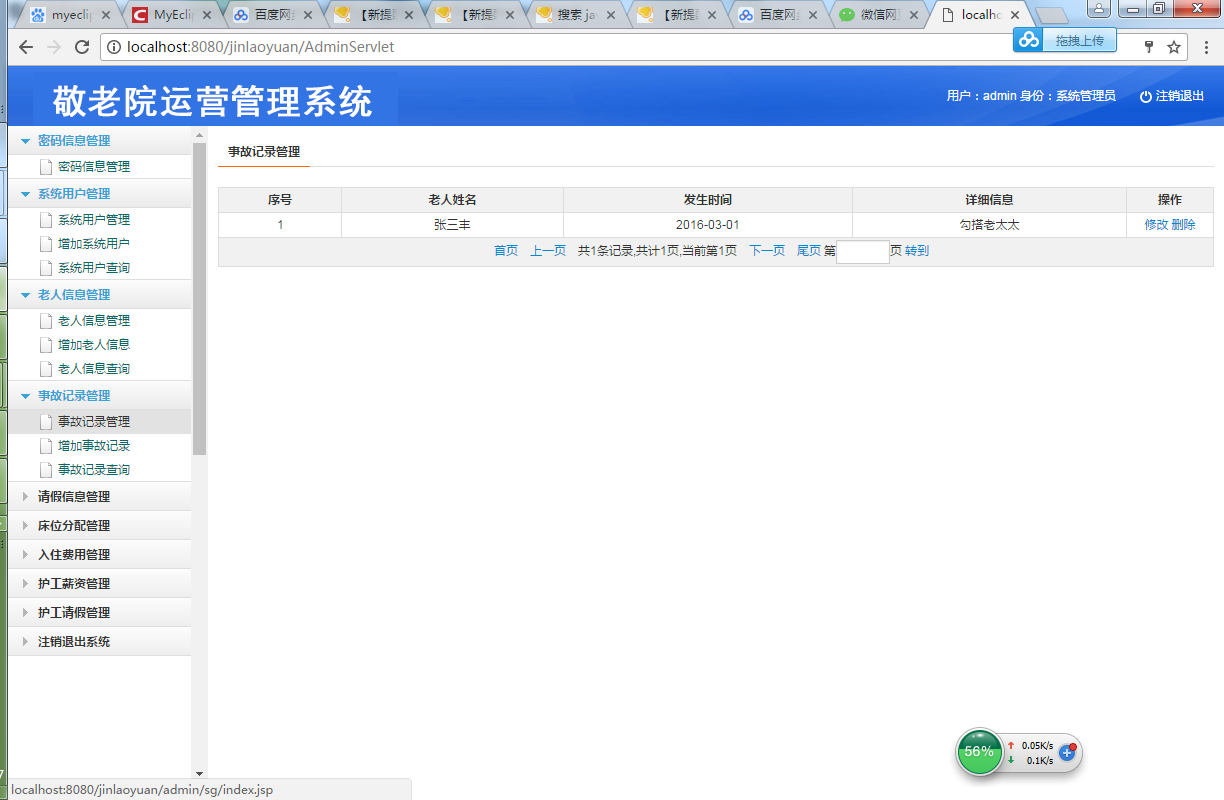This screenshot has width=1224, height=800.
Task: Click the sidebar scroll down arrow
Action: [199, 773]
